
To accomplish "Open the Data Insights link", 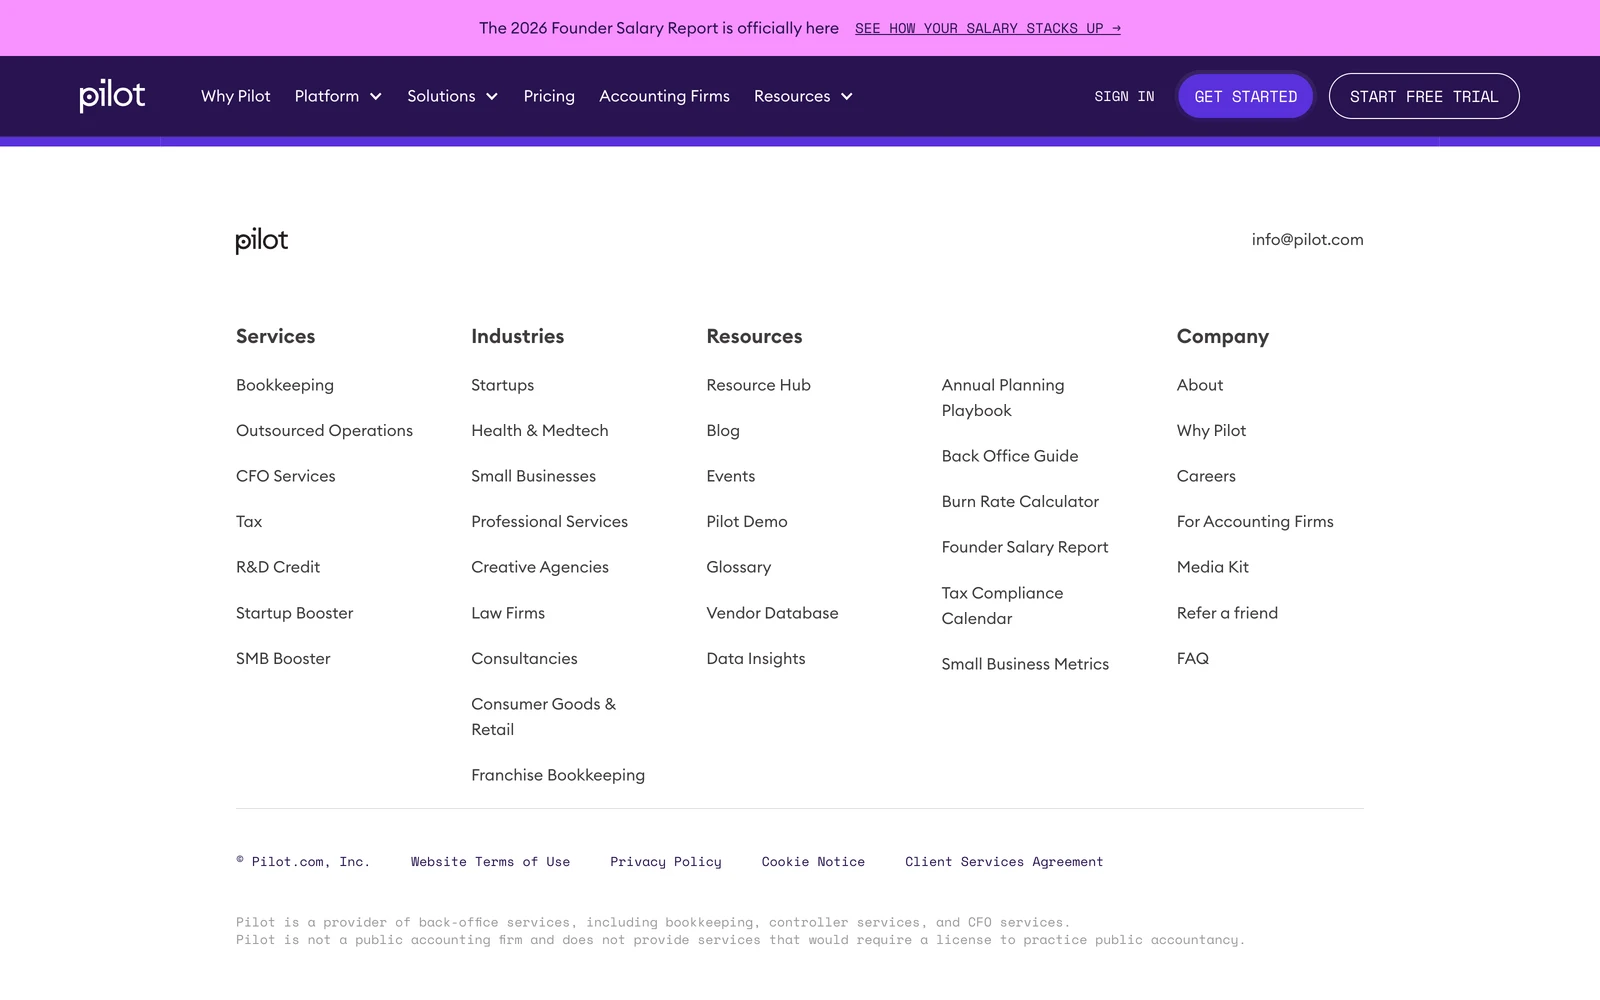I will tap(756, 658).
